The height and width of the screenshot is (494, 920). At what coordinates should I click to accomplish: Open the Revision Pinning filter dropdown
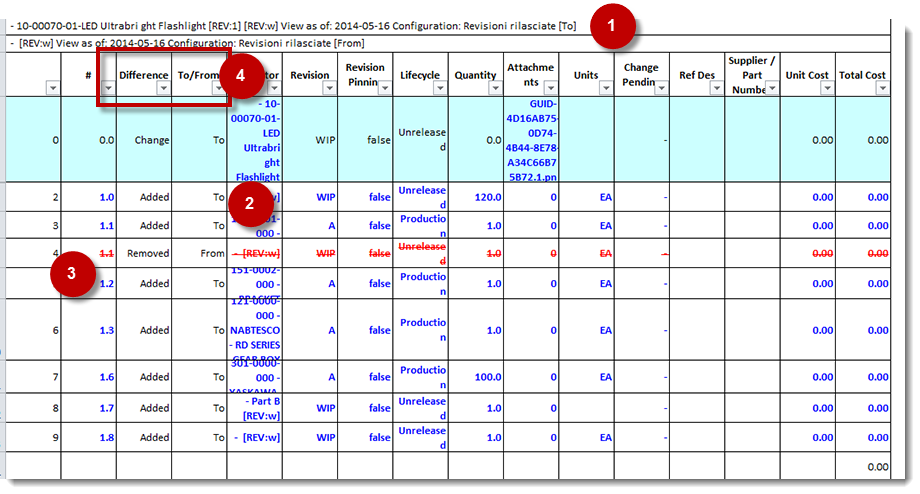tap(385, 88)
